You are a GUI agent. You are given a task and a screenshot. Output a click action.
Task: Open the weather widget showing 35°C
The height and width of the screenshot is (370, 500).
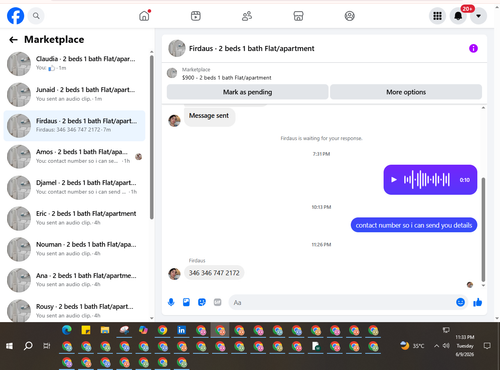(x=412, y=346)
